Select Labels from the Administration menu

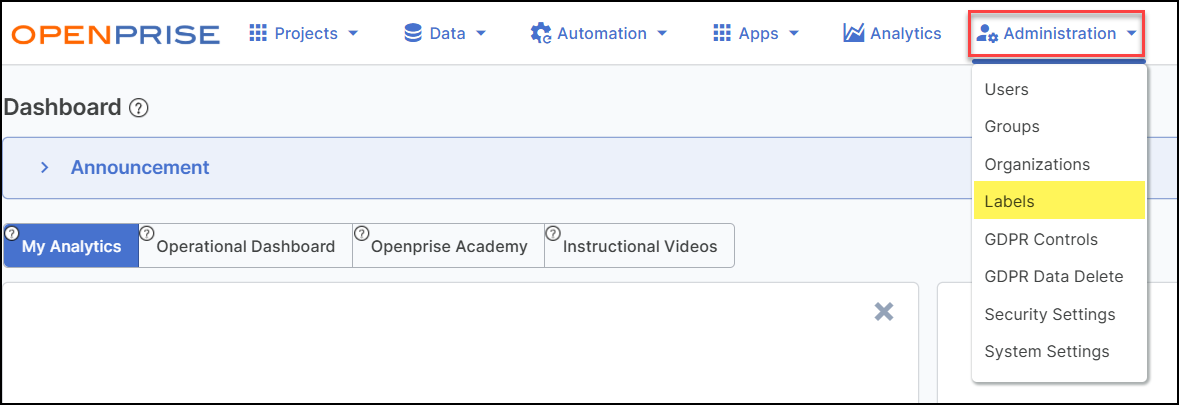[1009, 201]
